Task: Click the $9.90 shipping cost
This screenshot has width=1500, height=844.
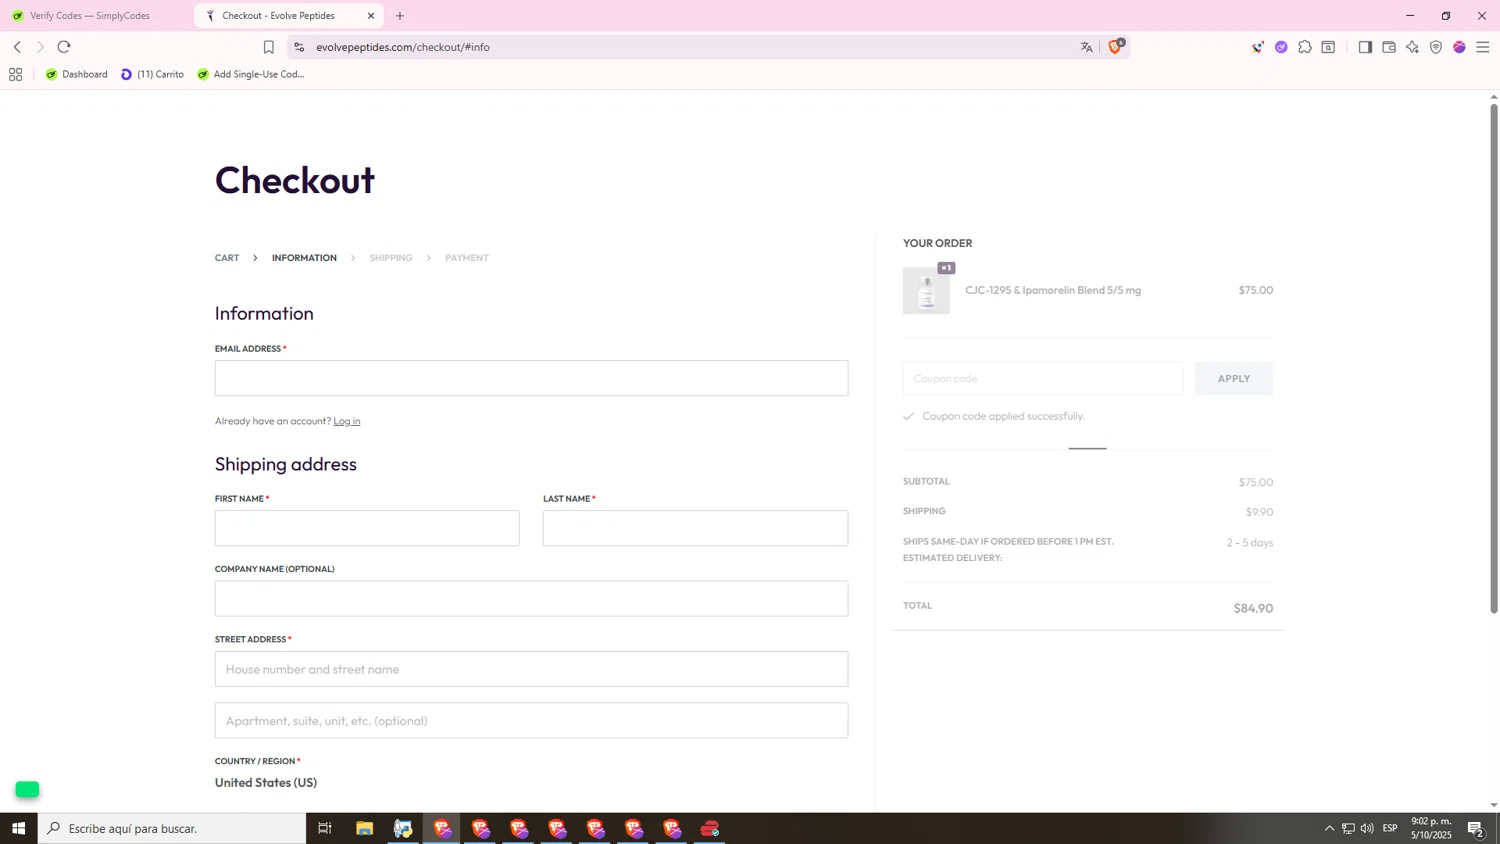Action: pos(1259,512)
